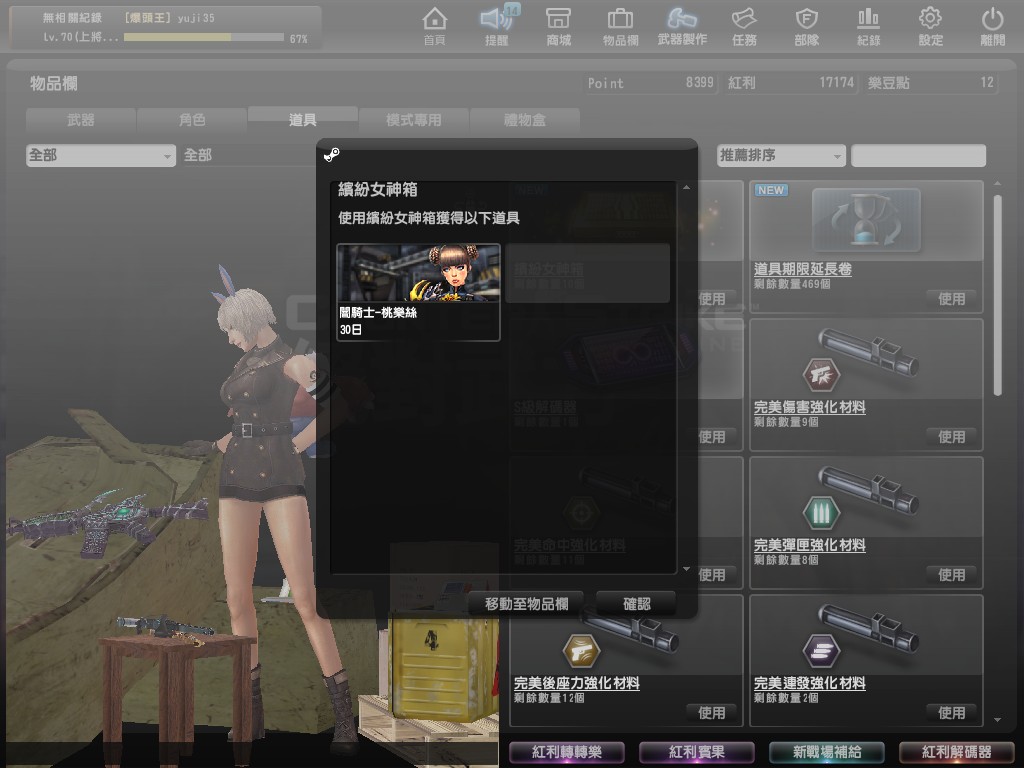The image size is (1024, 768).
Task: Click the 道具期限延長卷 hourglass item image
Action: tap(866, 221)
